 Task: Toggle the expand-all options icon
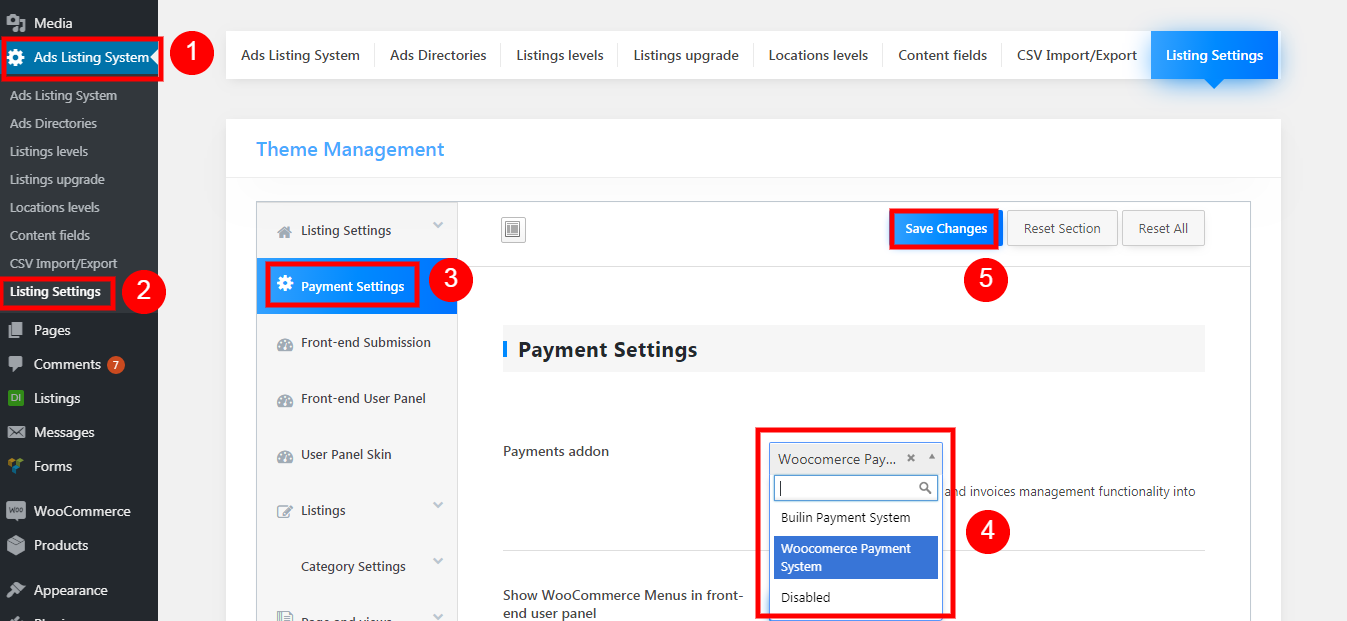(x=513, y=230)
